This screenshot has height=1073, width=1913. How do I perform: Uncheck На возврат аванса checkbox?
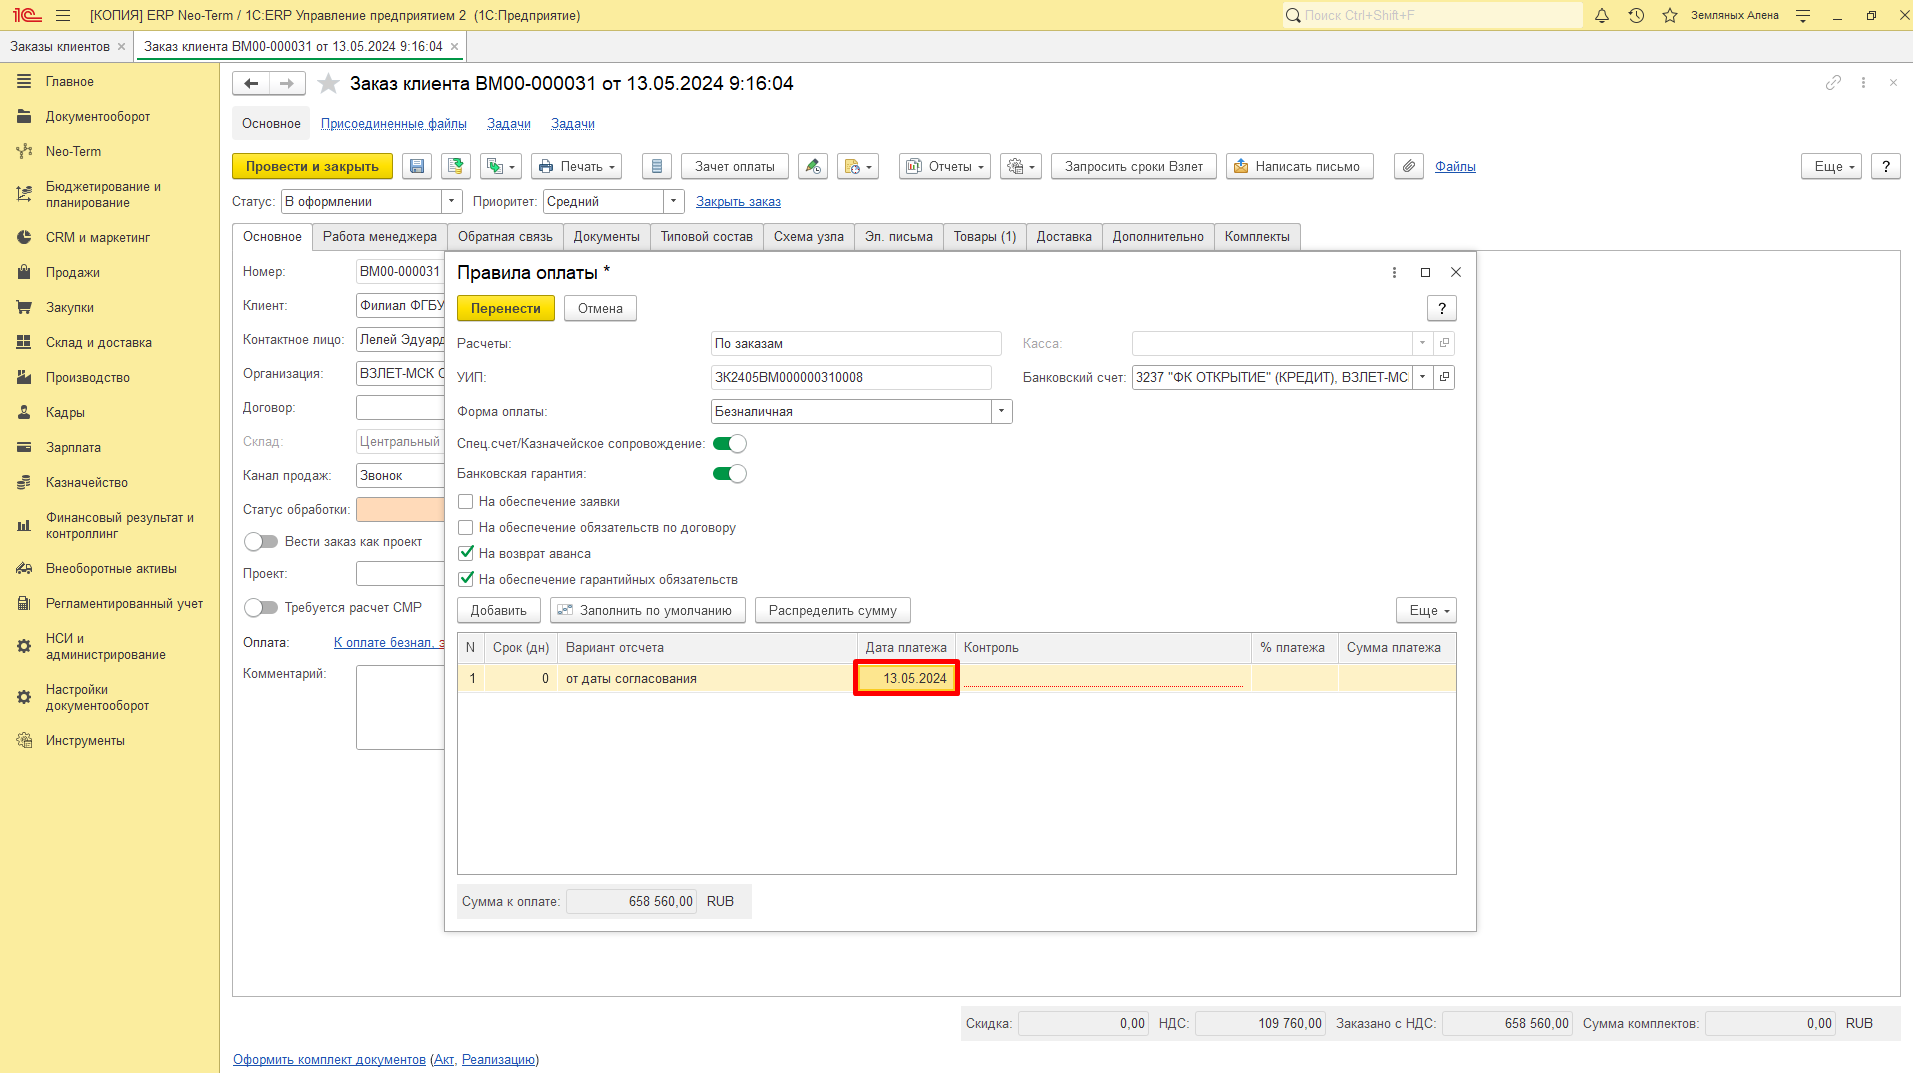tap(466, 553)
